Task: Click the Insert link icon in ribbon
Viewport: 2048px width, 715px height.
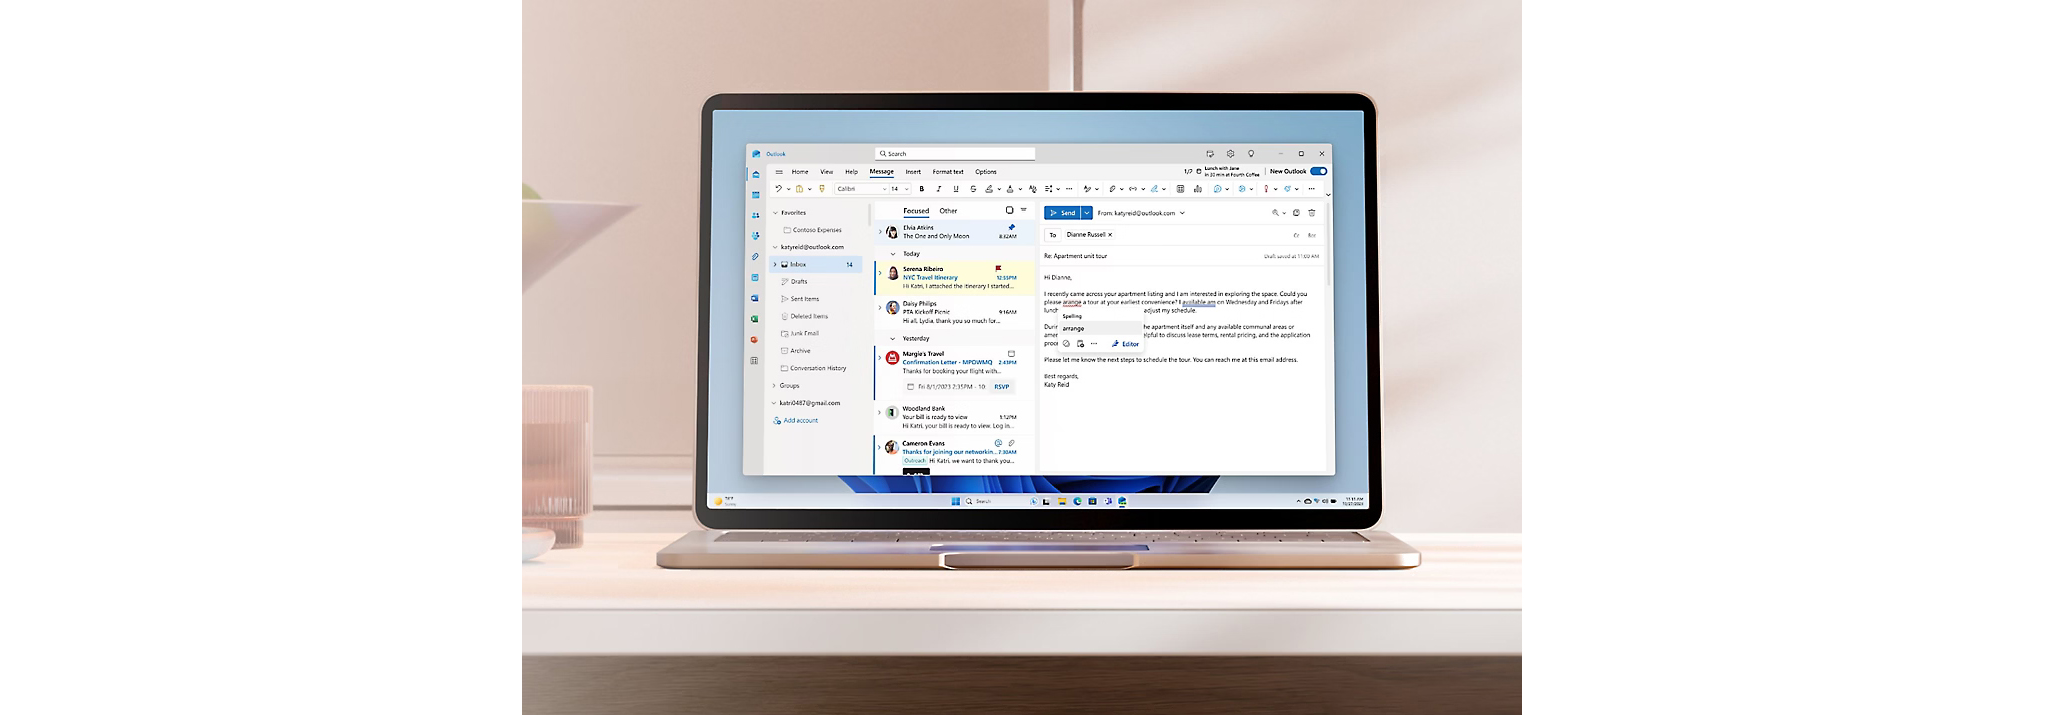Action: click(x=1133, y=189)
